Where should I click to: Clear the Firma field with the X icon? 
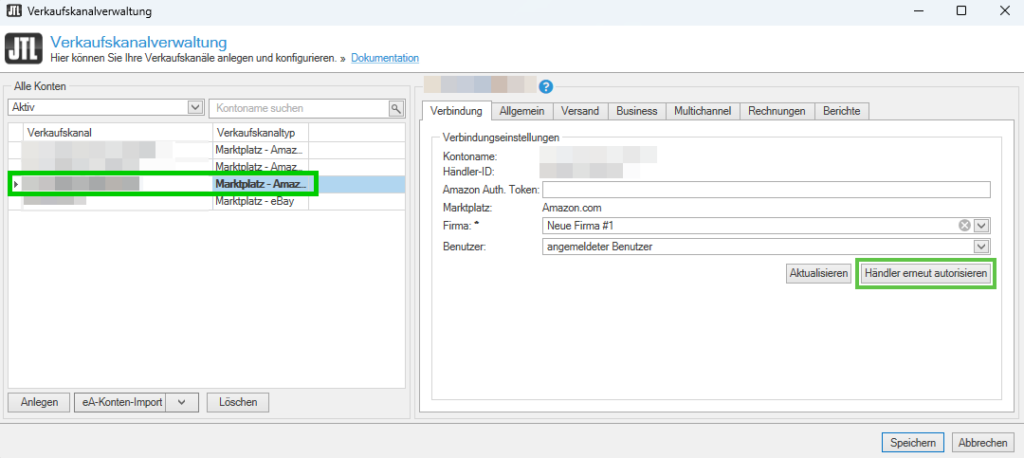click(965, 225)
